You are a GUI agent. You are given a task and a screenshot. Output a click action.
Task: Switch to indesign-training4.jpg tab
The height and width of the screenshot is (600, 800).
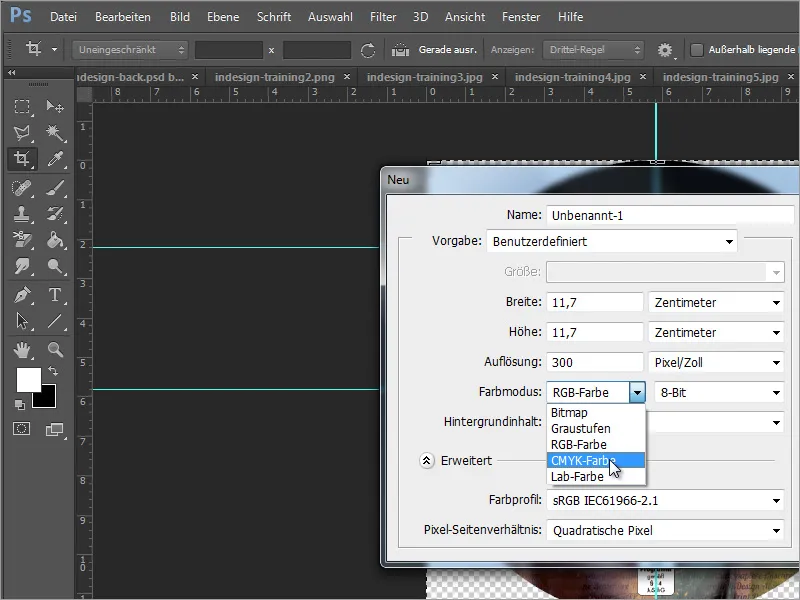(x=572, y=77)
